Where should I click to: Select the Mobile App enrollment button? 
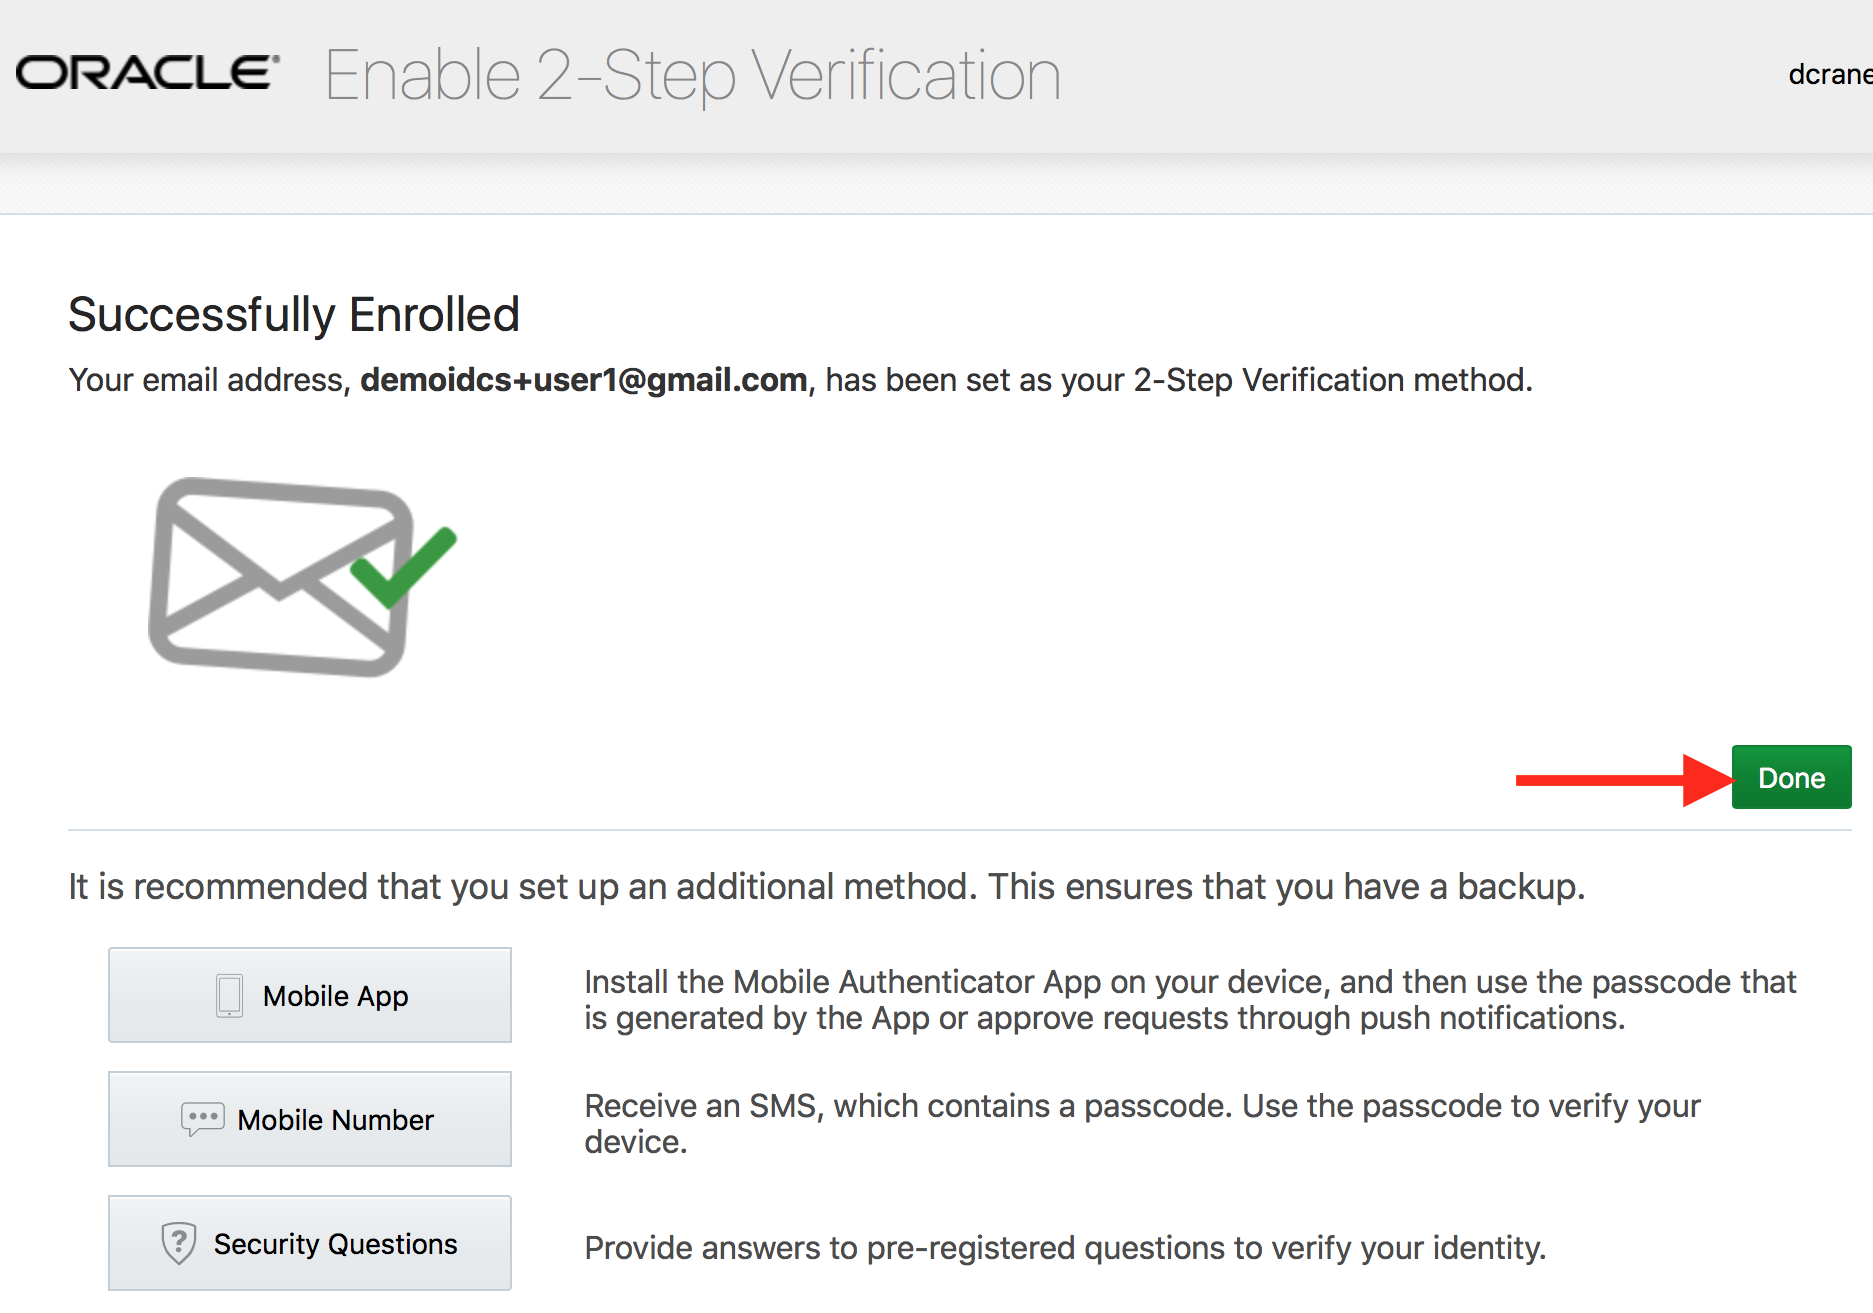(x=310, y=995)
